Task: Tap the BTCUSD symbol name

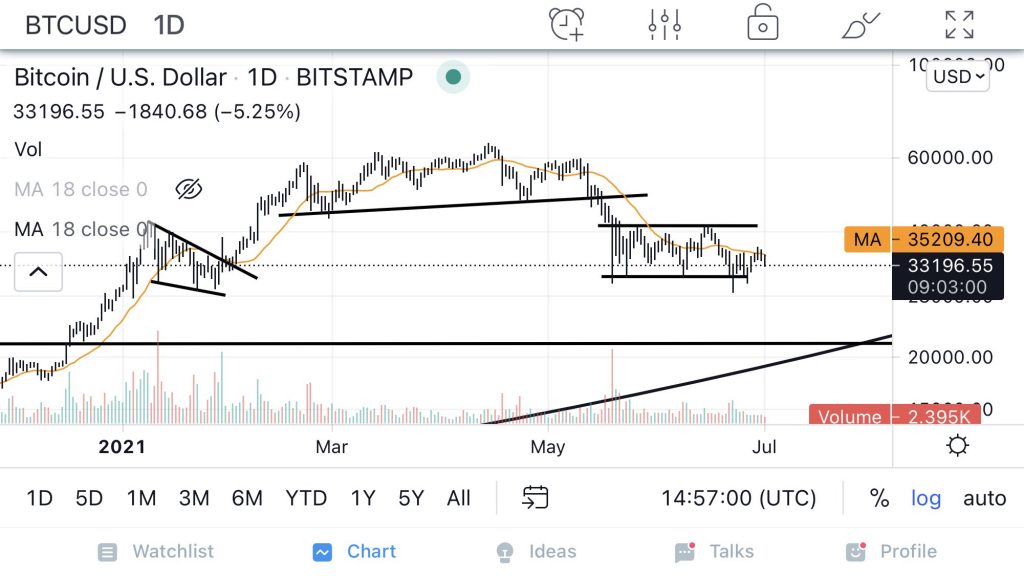Action: tap(75, 24)
